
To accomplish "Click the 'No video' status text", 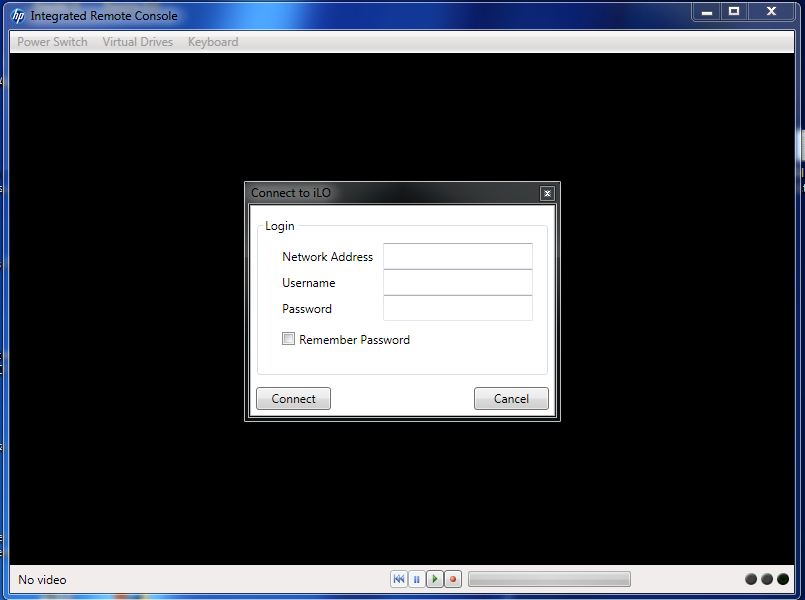I will [42, 580].
